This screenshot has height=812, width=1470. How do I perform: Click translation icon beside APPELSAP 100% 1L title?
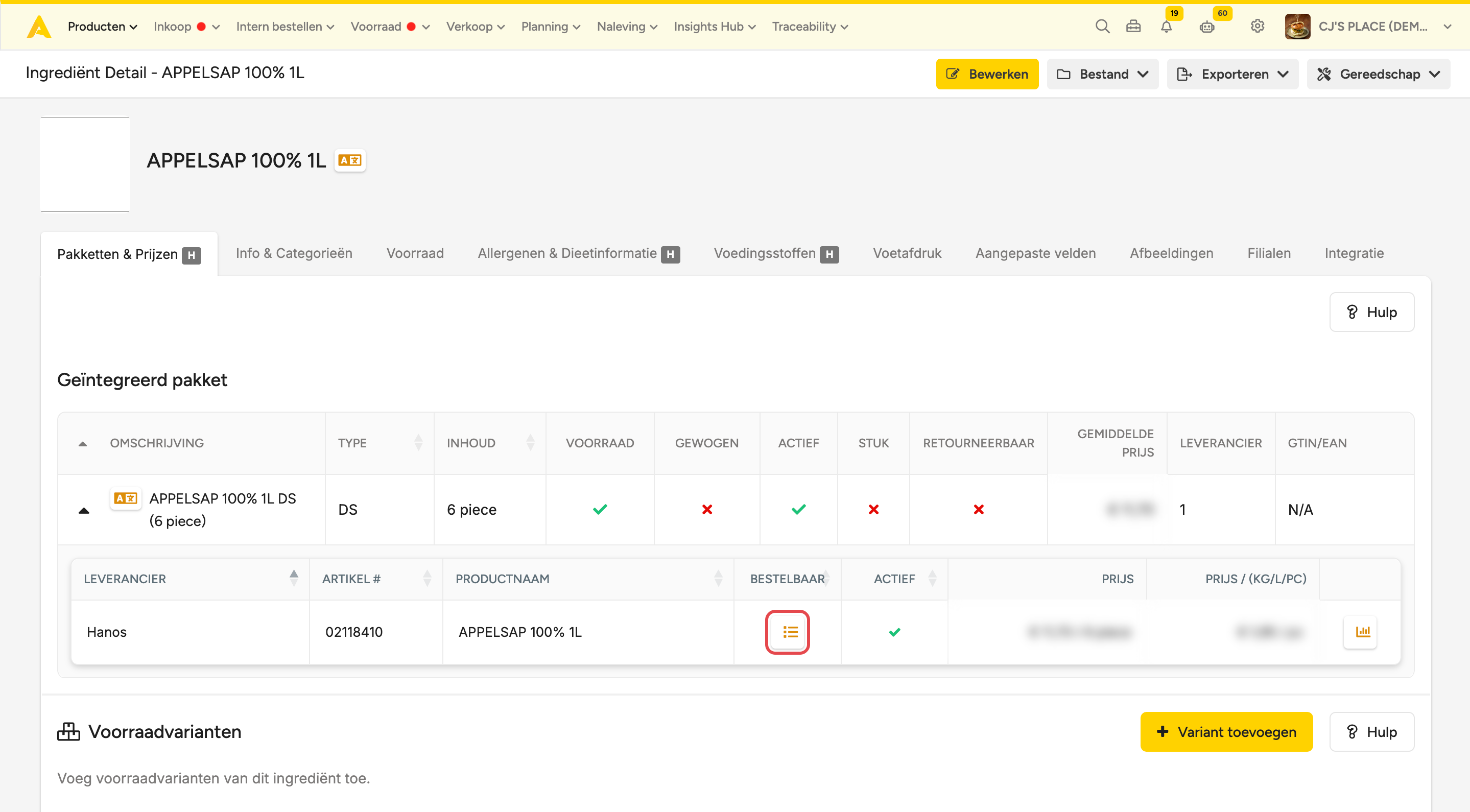(x=350, y=160)
